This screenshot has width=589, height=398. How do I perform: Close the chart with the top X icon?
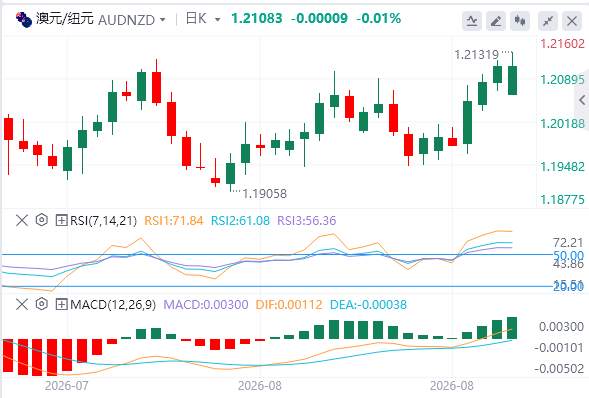(x=572, y=21)
